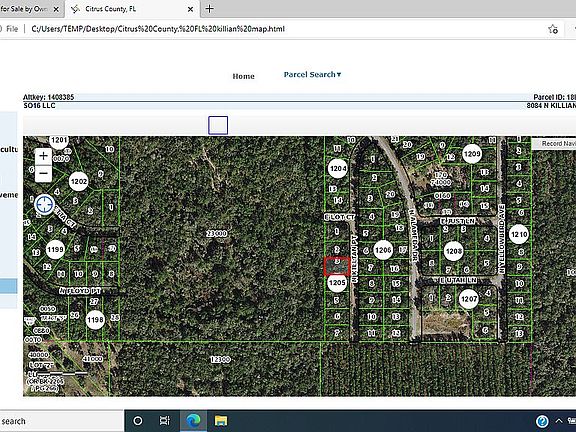Zoom in on the parcel map
Screen dimensions: 576x432
pyautogui.click(x=43, y=156)
